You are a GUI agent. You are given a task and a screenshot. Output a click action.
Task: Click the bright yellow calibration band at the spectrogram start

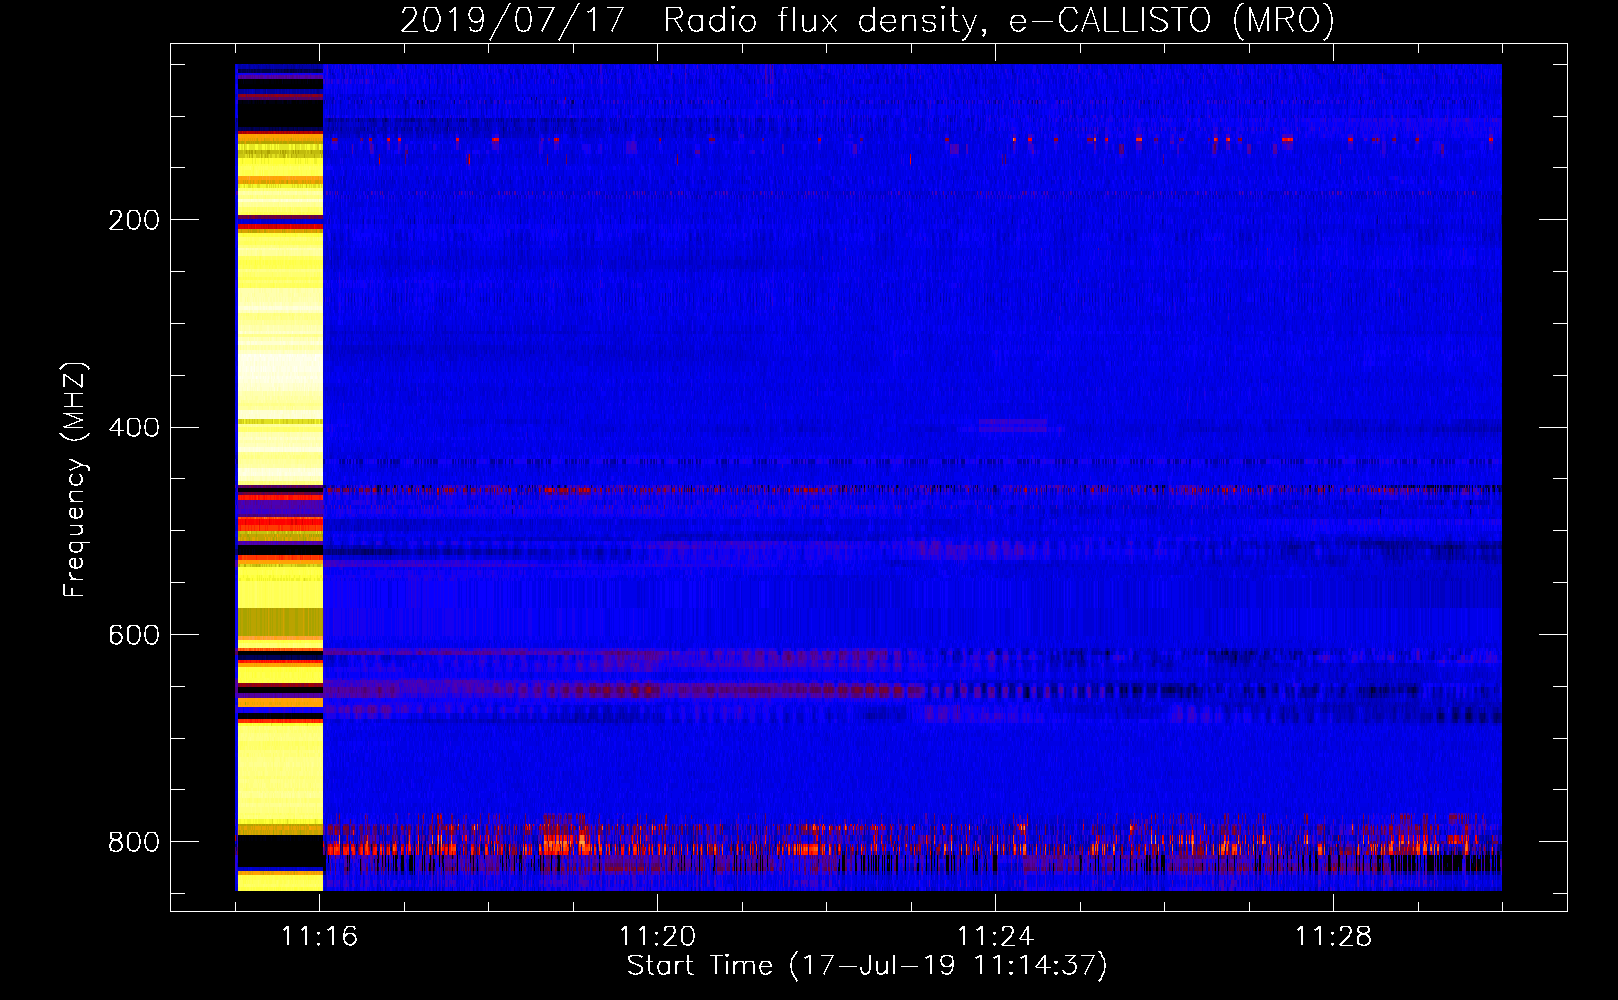(280, 478)
